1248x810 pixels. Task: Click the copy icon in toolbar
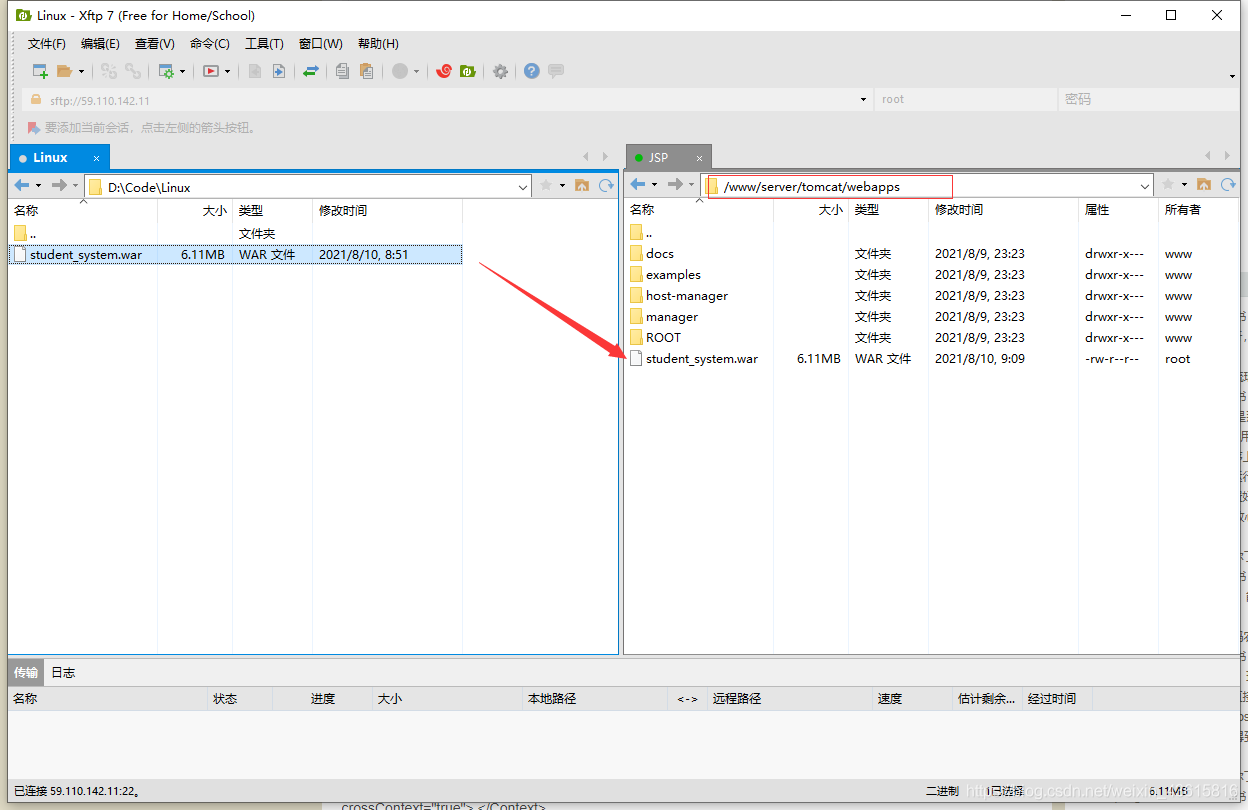(342, 71)
